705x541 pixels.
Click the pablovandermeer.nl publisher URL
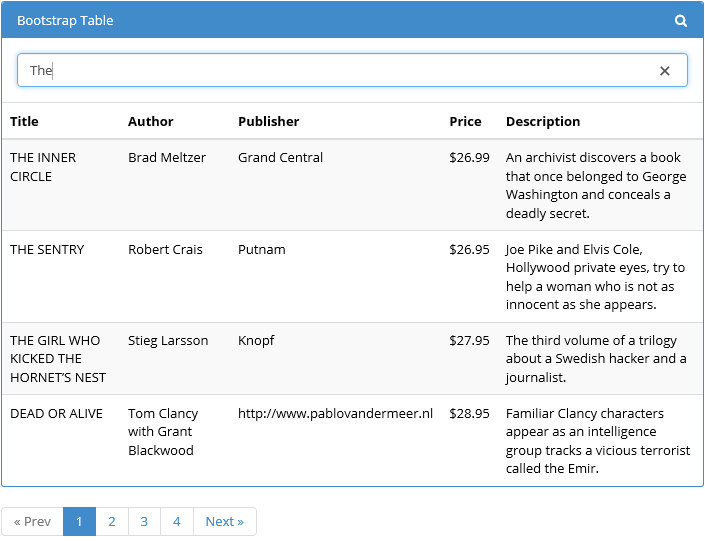[335, 413]
